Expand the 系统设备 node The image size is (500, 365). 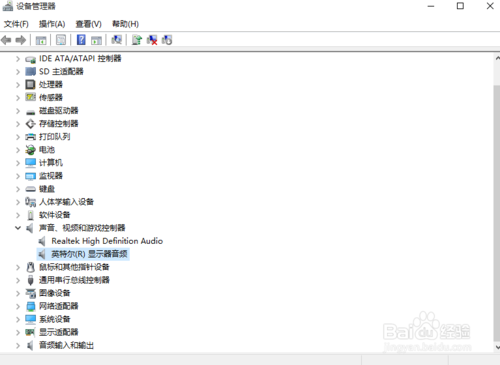pyautogui.click(x=18, y=319)
